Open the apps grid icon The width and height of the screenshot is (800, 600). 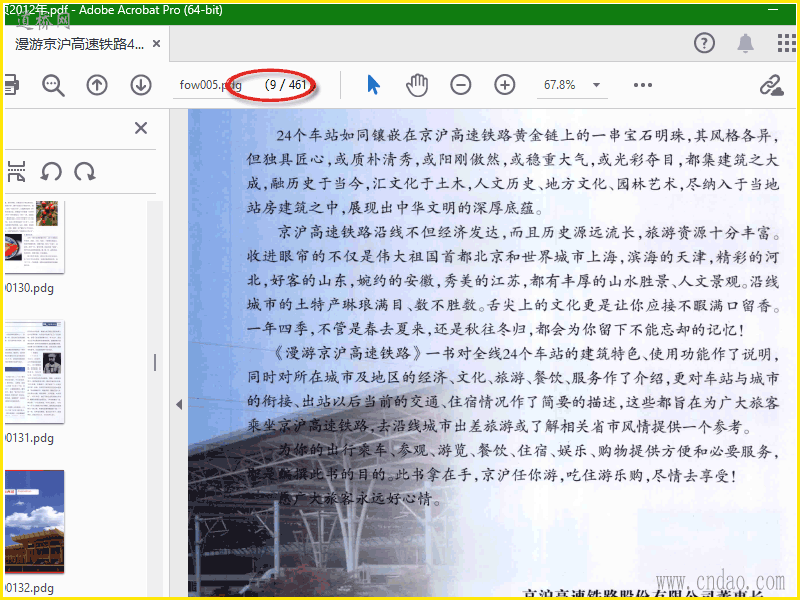787,43
